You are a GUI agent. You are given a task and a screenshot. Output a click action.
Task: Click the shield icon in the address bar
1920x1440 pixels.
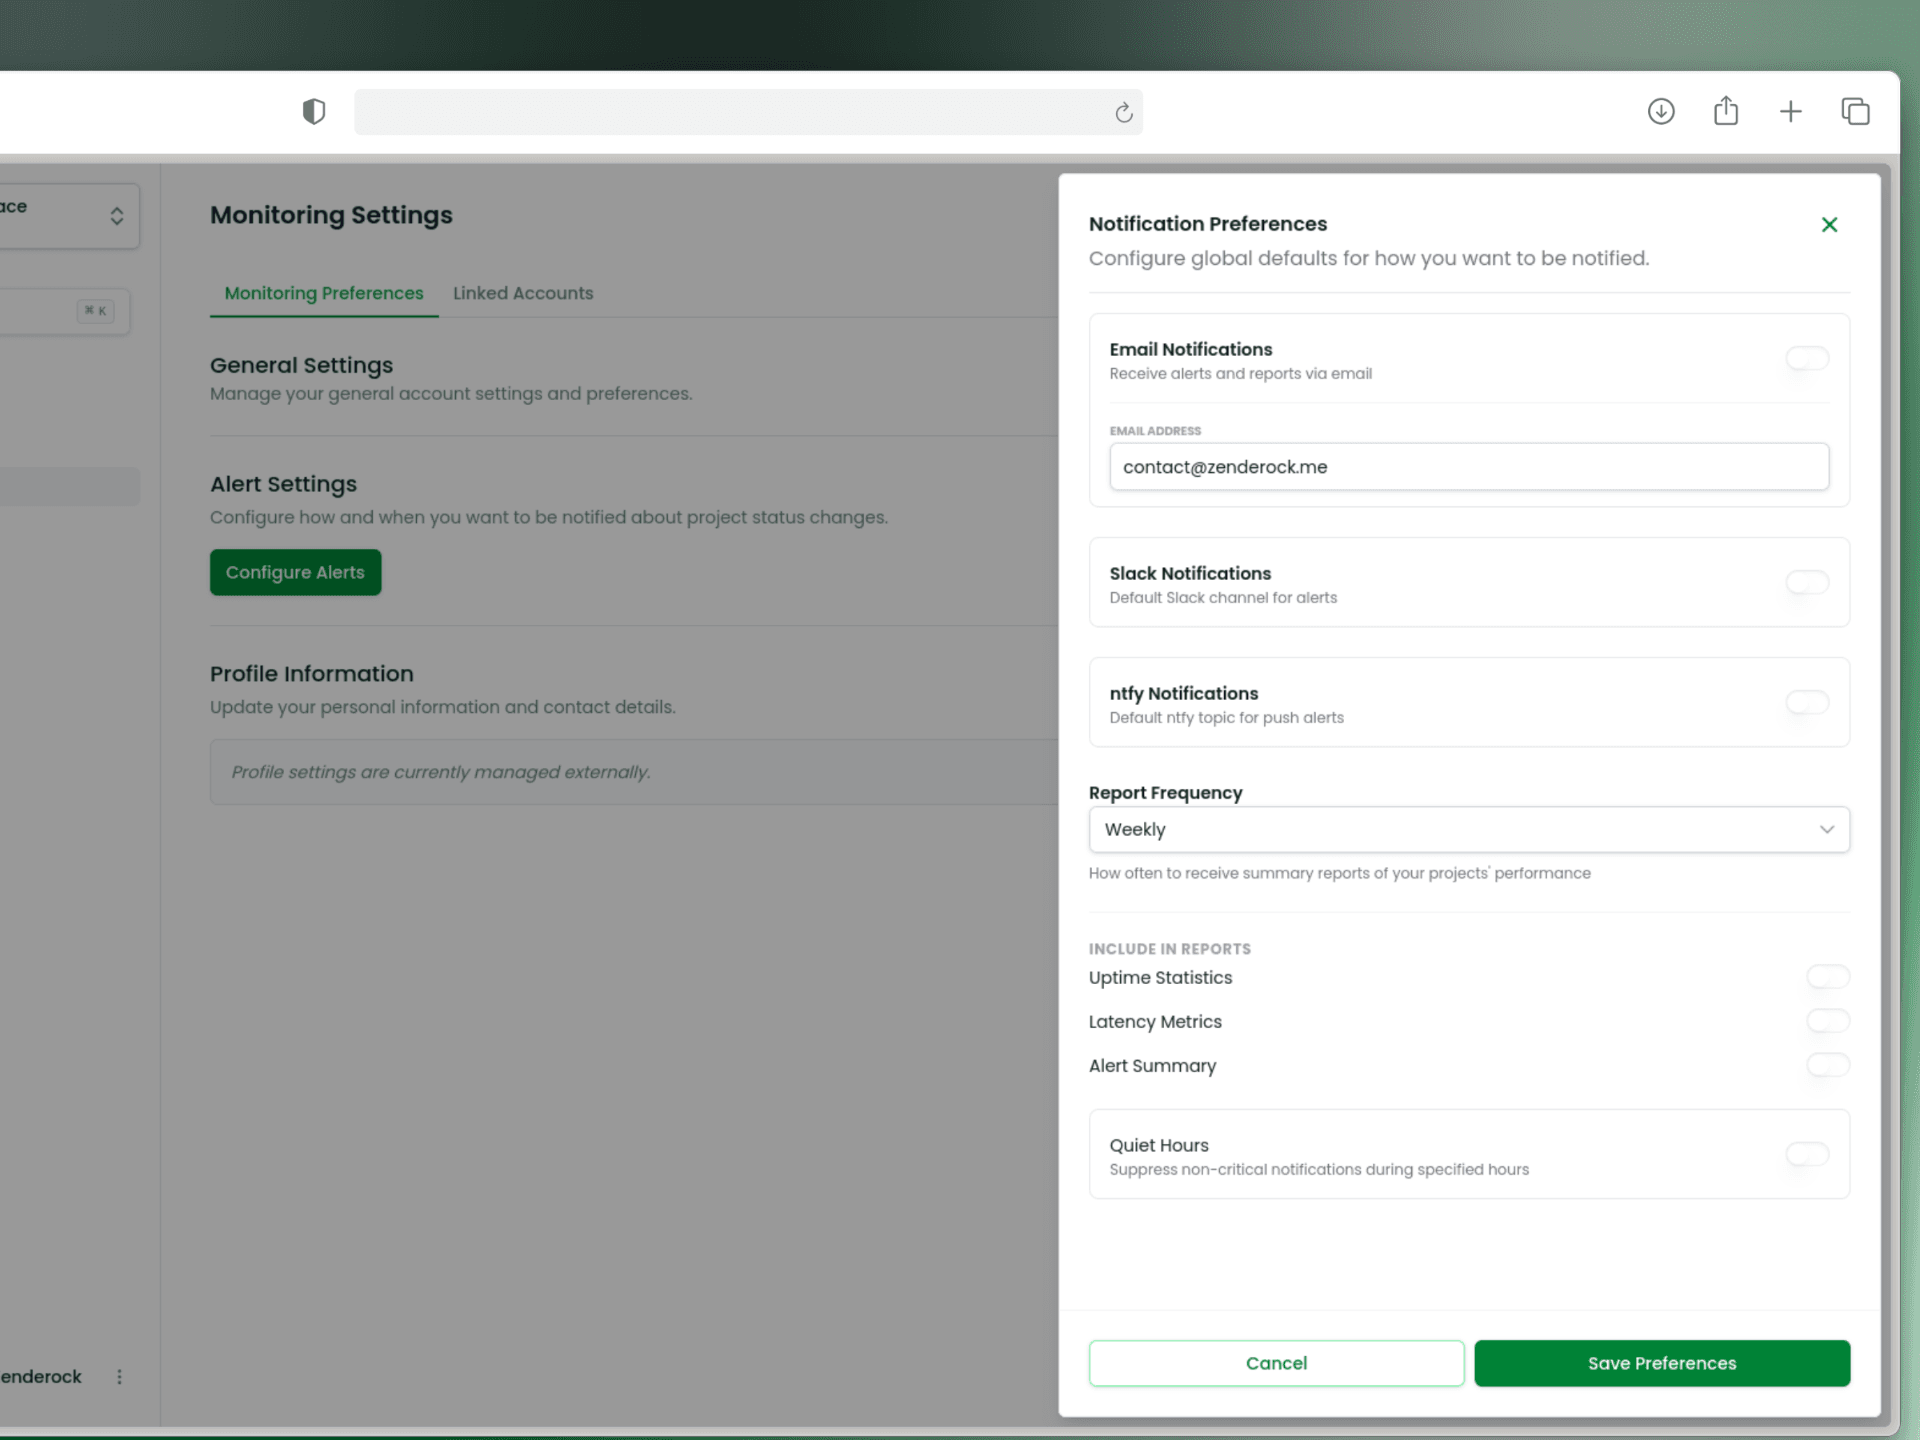313,111
